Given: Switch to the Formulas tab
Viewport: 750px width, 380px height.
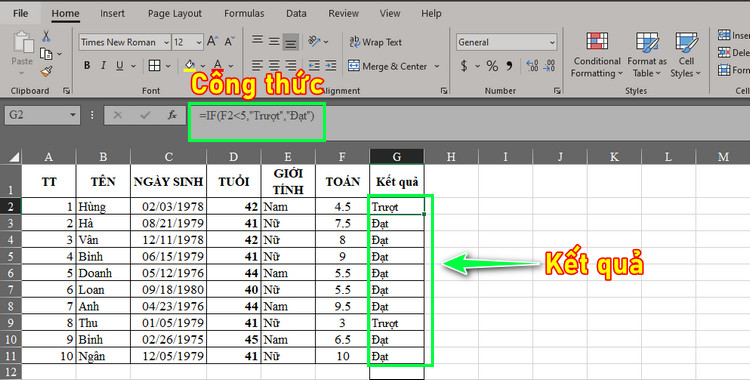Looking at the screenshot, I should pyautogui.click(x=244, y=13).
